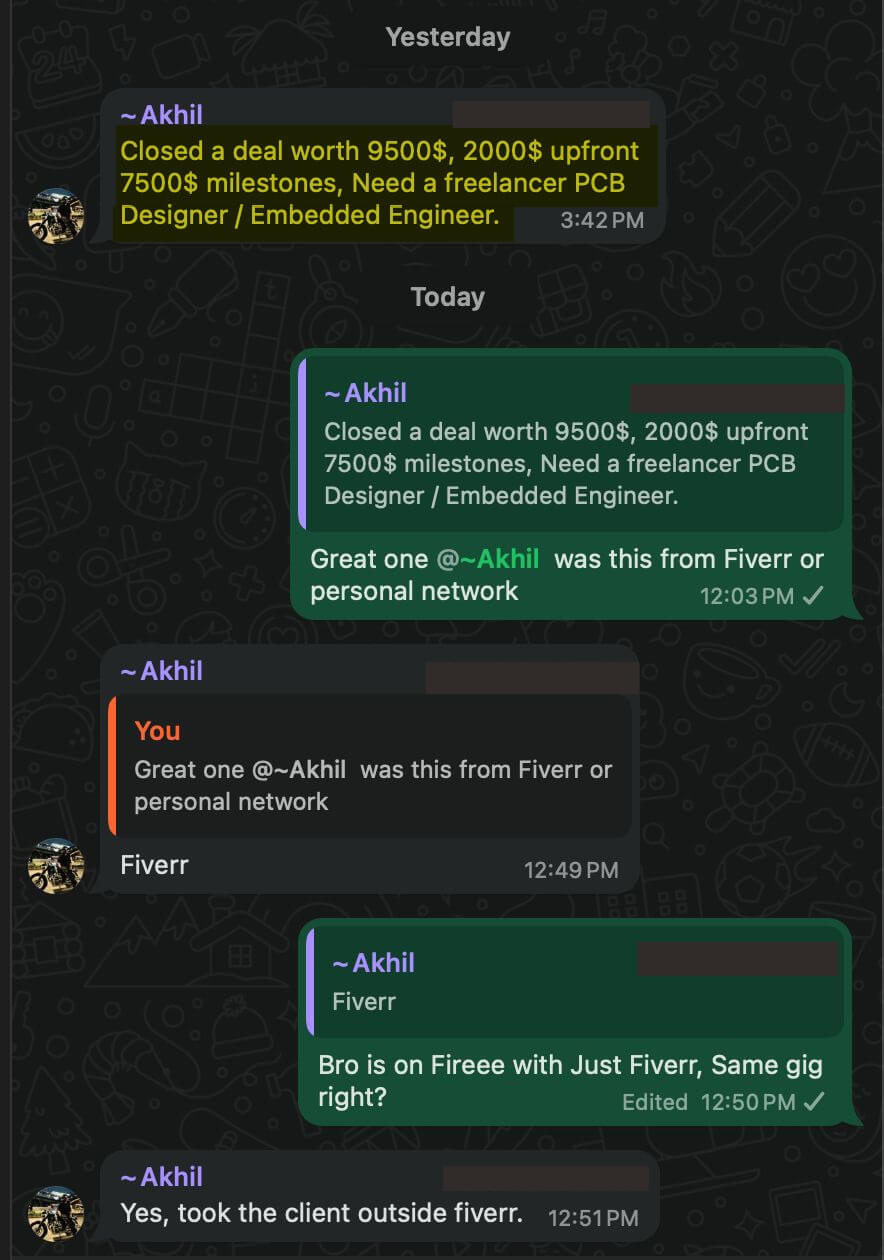Click the ~Akhil sender name above "Closed a deal" message
Viewport: 884px width, 1260px height.
point(161,115)
